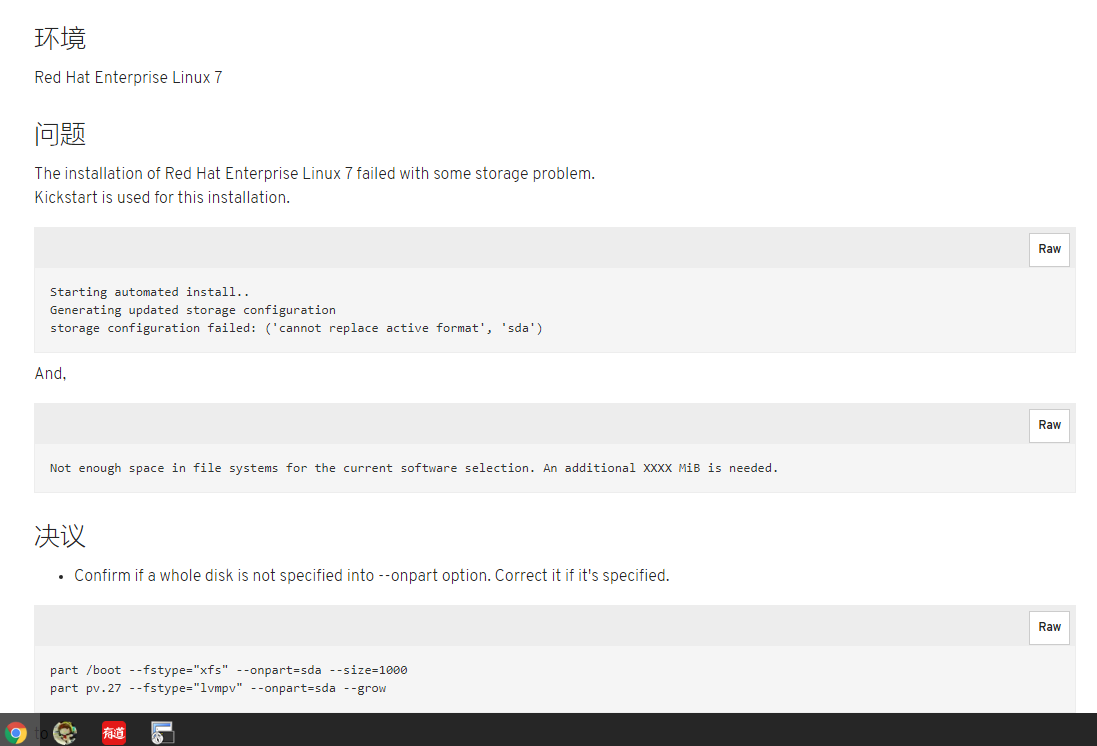Click the 'Red Hat Enterprise Linux 7' environment text
Image resolution: width=1097 pixels, height=746 pixels.
(129, 78)
